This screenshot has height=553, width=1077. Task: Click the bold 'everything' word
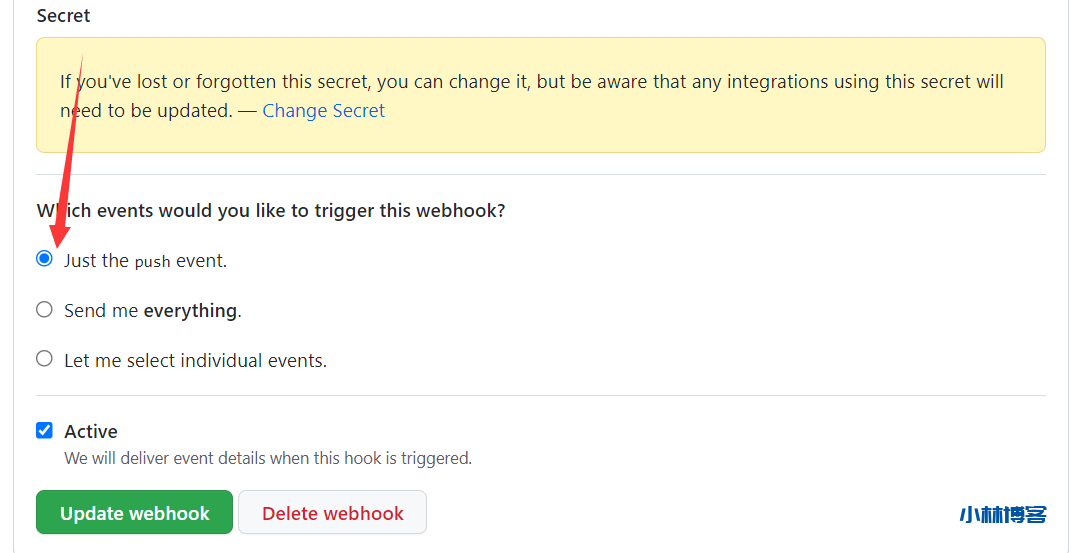[x=190, y=311]
